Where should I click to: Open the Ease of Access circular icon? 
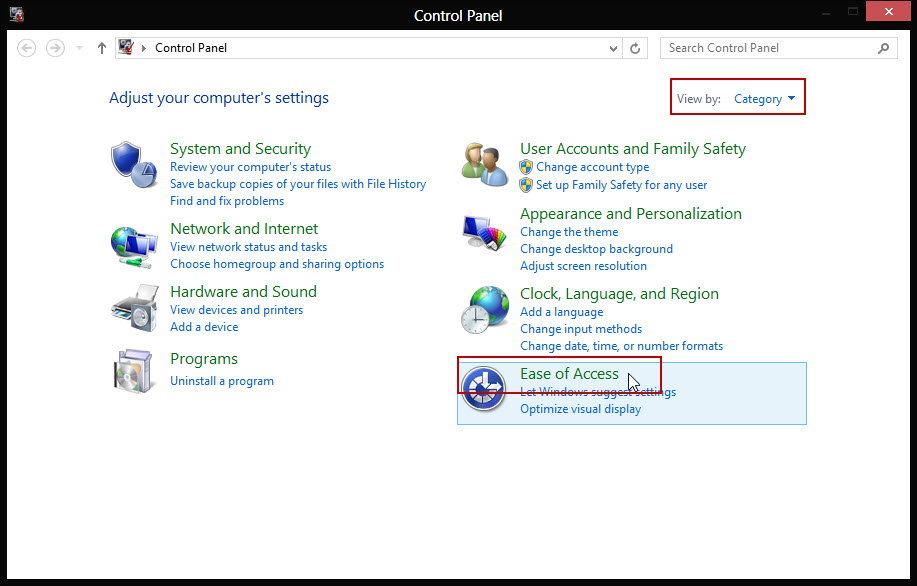pos(483,389)
